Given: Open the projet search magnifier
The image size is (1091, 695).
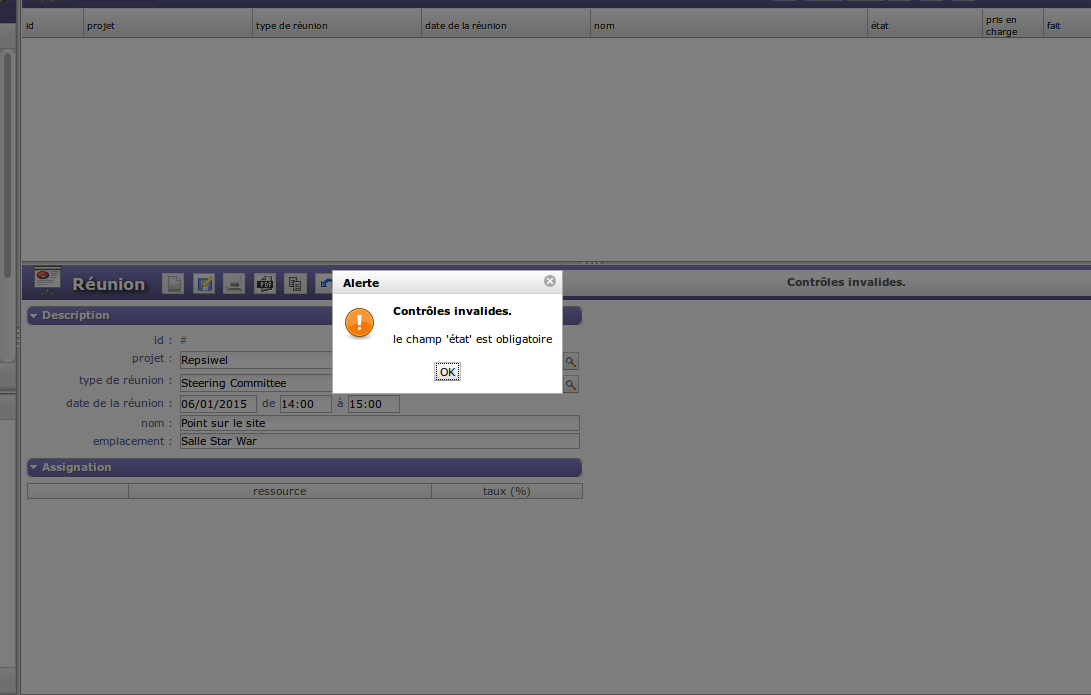Looking at the screenshot, I should (x=571, y=362).
